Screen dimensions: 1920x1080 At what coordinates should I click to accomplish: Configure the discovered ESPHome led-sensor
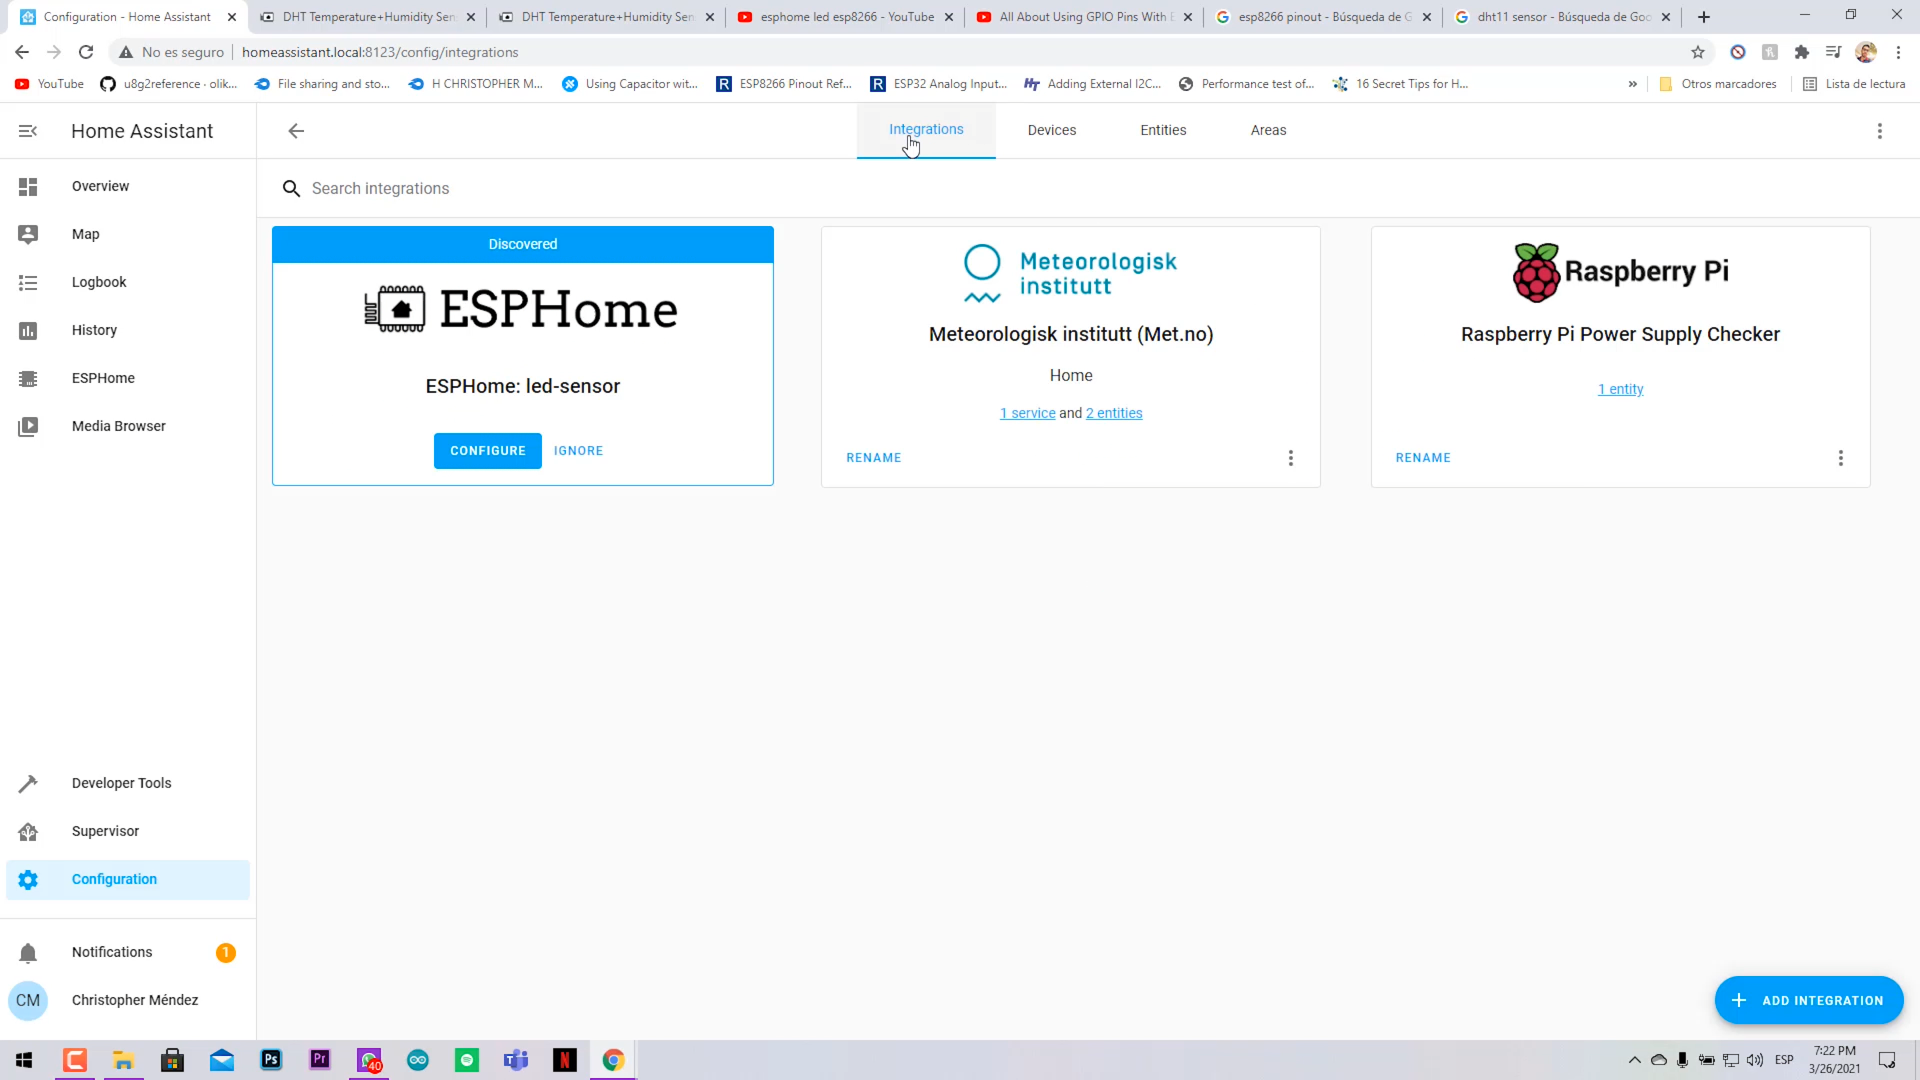point(488,451)
